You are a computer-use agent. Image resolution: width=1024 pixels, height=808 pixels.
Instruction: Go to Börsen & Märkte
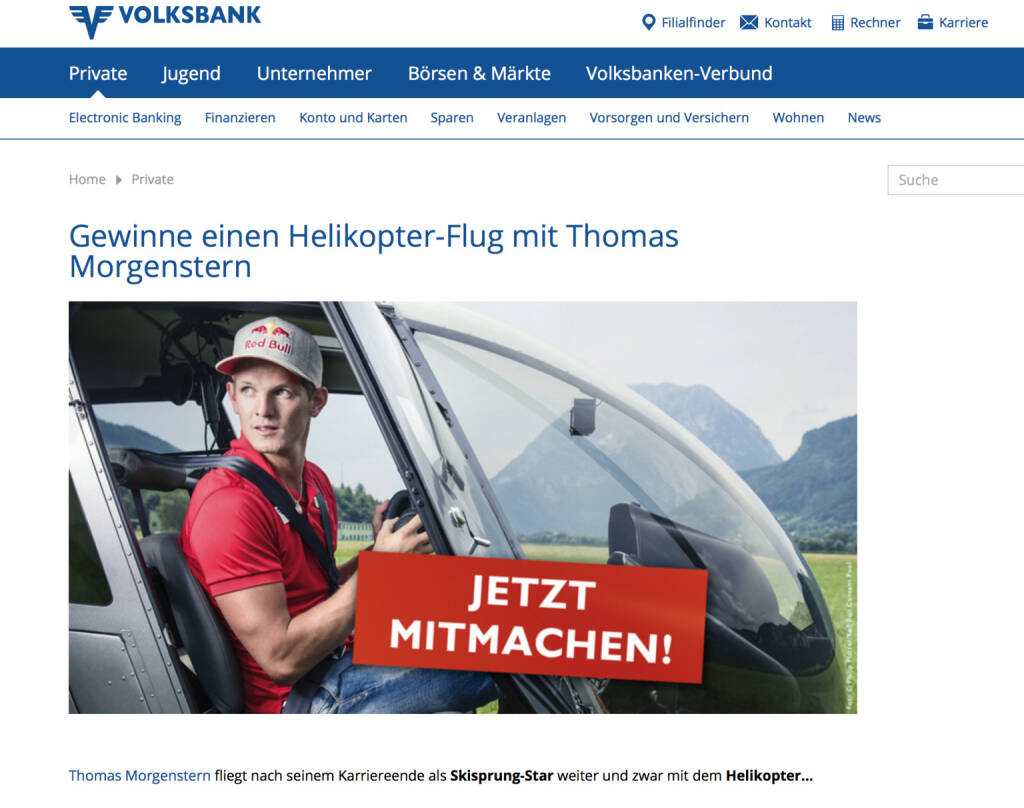pos(479,73)
